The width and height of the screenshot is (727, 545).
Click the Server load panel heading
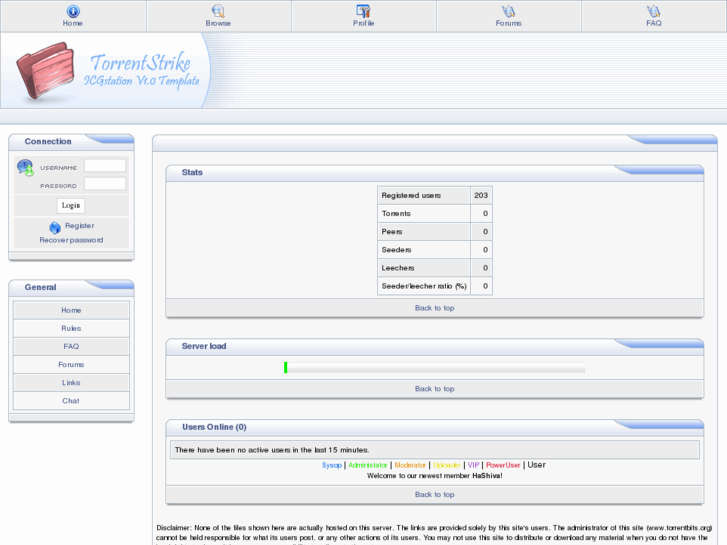[204, 346]
